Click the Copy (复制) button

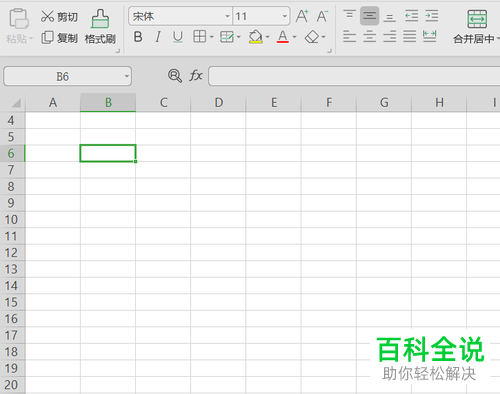pyautogui.click(x=59, y=38)
